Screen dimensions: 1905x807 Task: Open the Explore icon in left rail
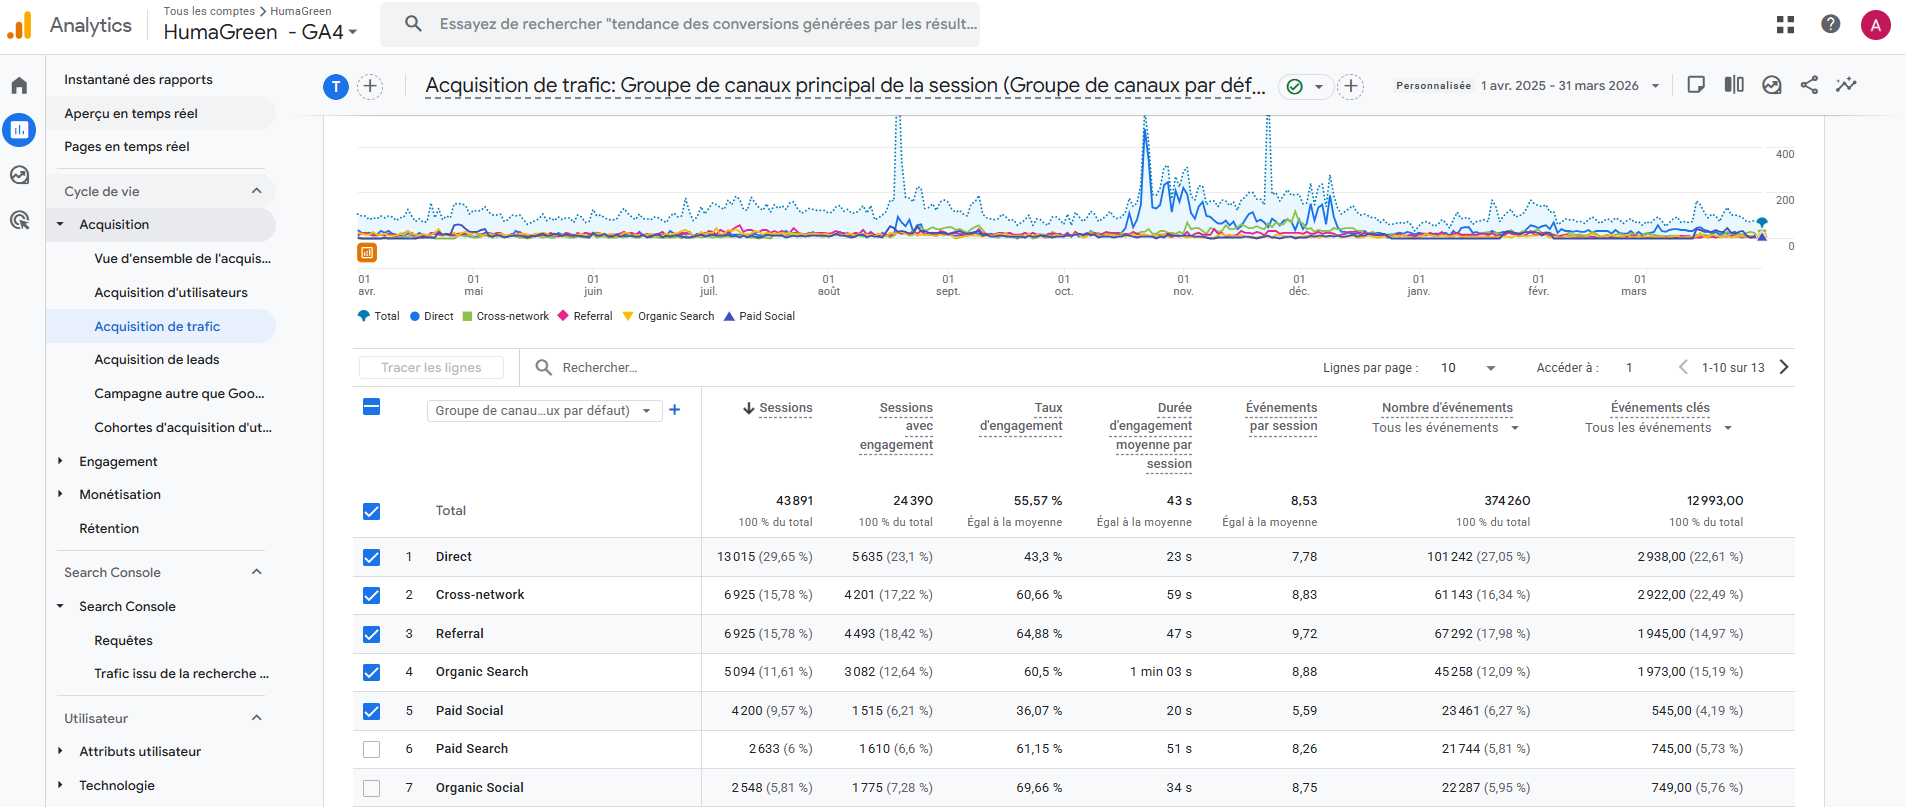(x=19, y=175)
